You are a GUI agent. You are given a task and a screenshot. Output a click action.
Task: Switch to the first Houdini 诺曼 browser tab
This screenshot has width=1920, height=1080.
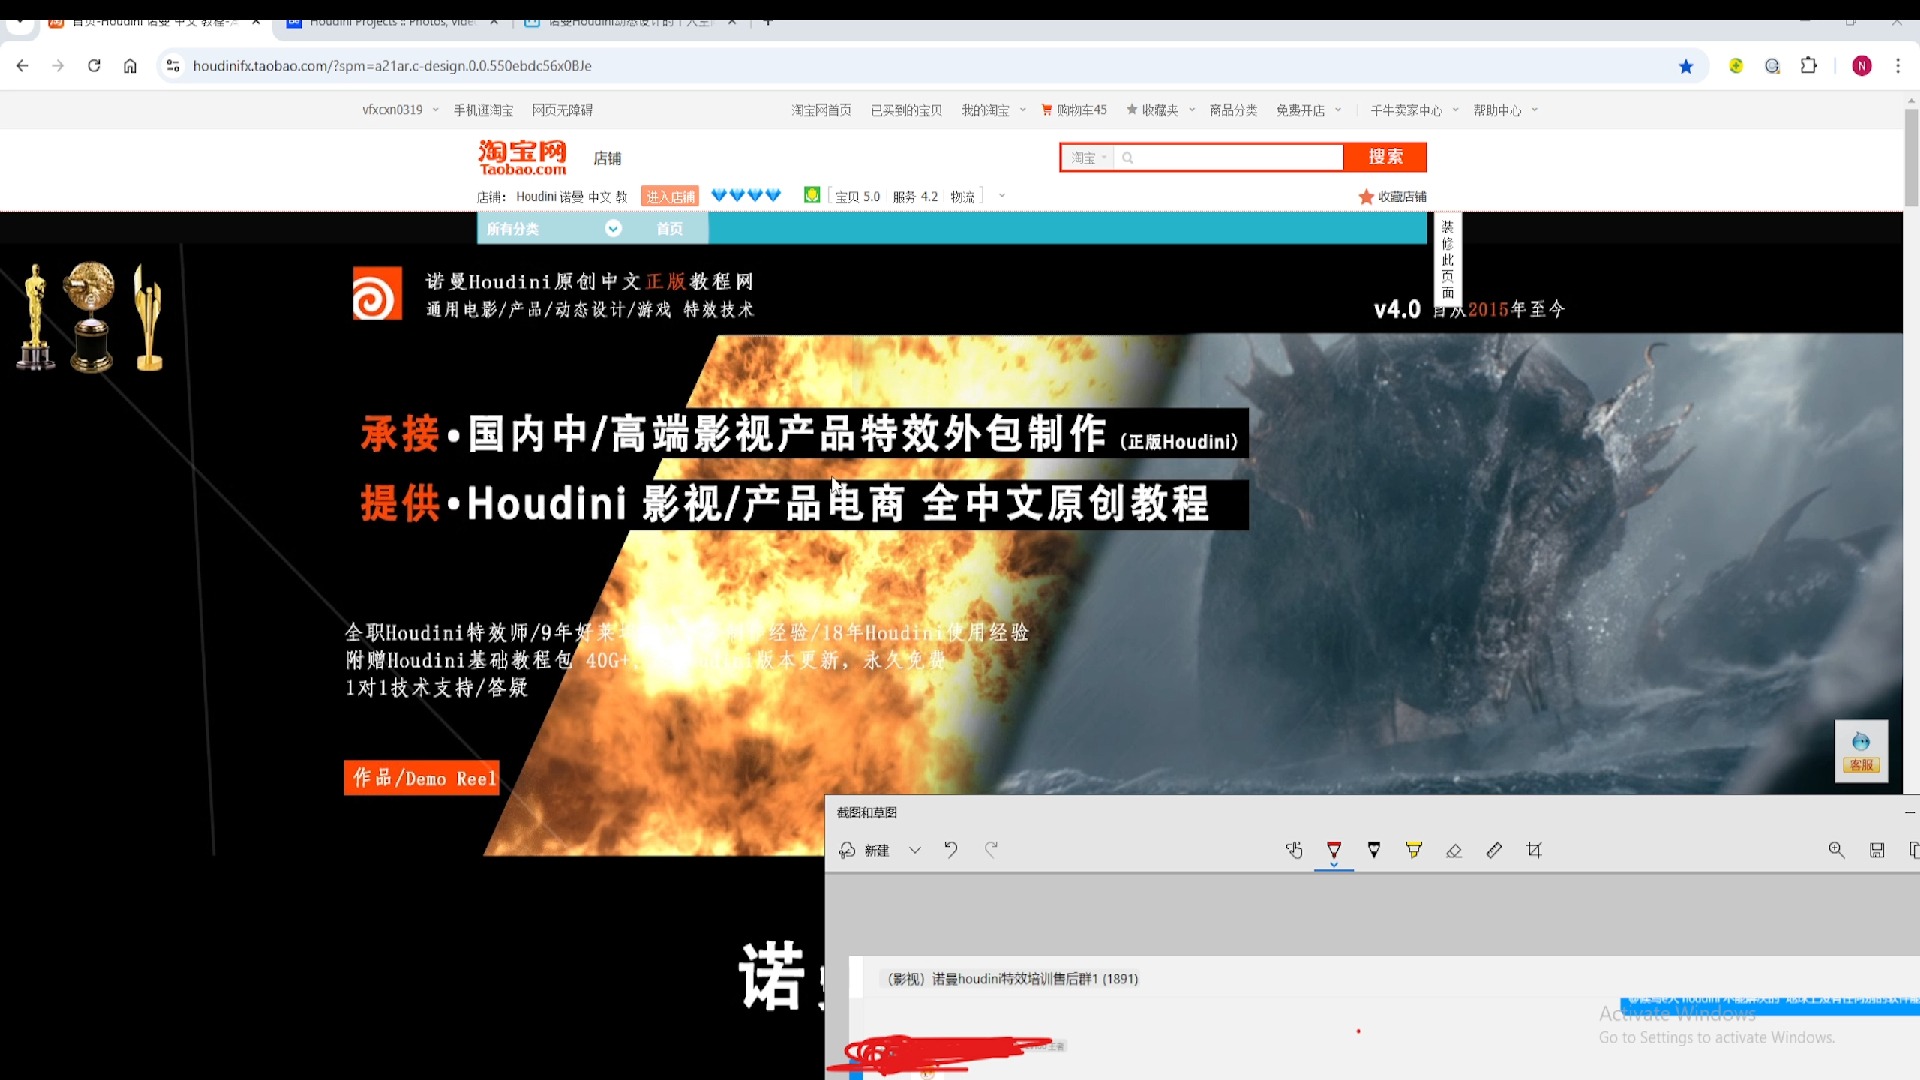(x=155, y=22)
